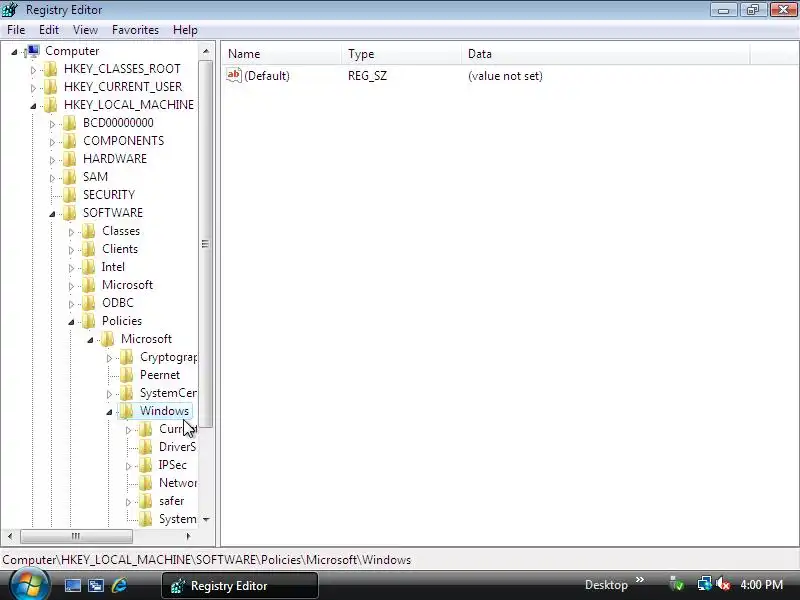Select the Intel folder icon
Viewport: 800px width, 600px height.
pos(89,267)
